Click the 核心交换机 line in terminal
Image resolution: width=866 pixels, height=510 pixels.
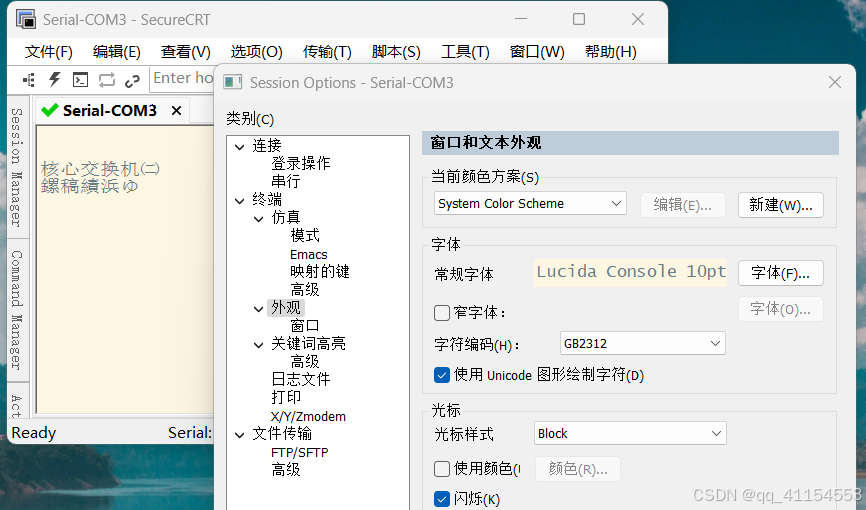100,168
